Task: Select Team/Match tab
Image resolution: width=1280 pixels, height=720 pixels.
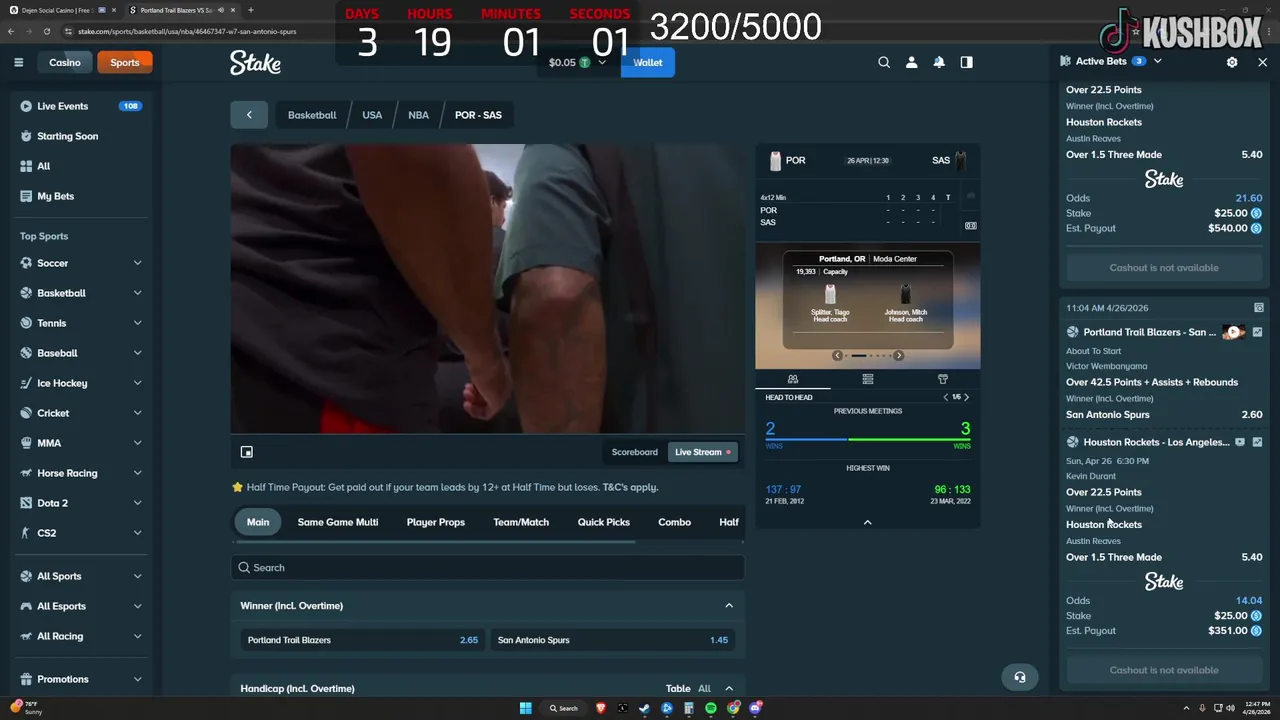Action: pos(521,522)
